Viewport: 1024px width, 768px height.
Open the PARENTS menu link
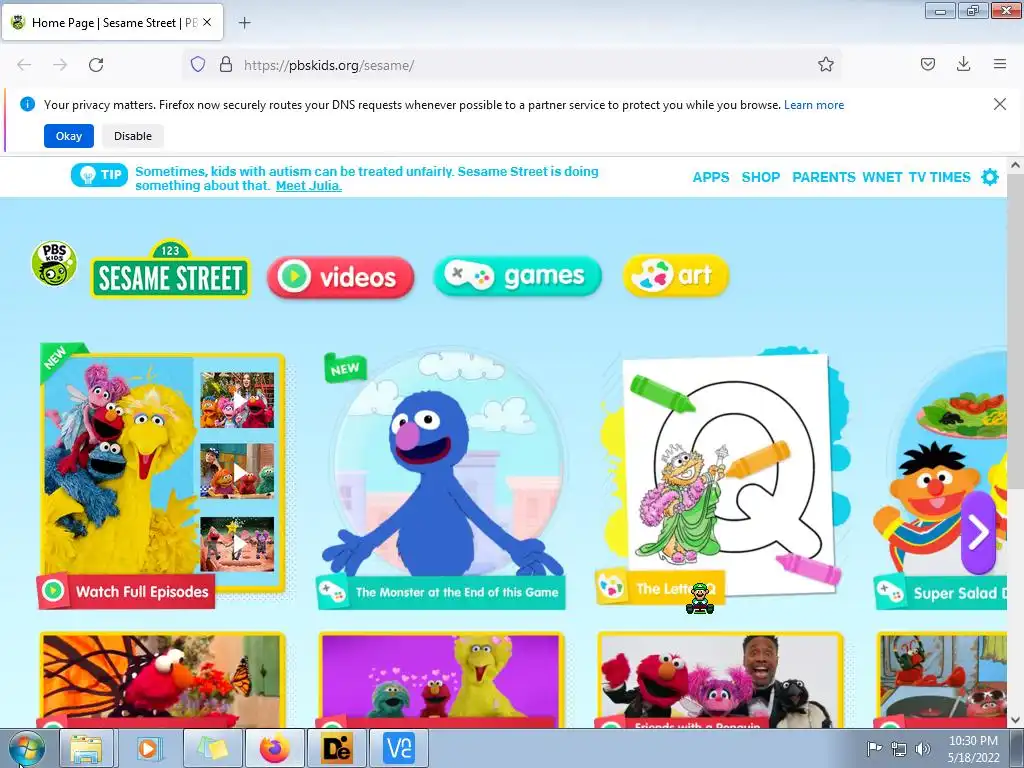point(824,177)
